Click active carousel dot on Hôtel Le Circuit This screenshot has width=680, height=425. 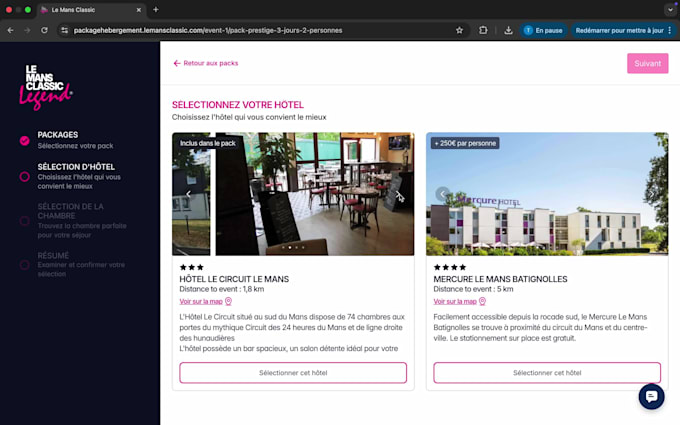[x=290, y=248]
